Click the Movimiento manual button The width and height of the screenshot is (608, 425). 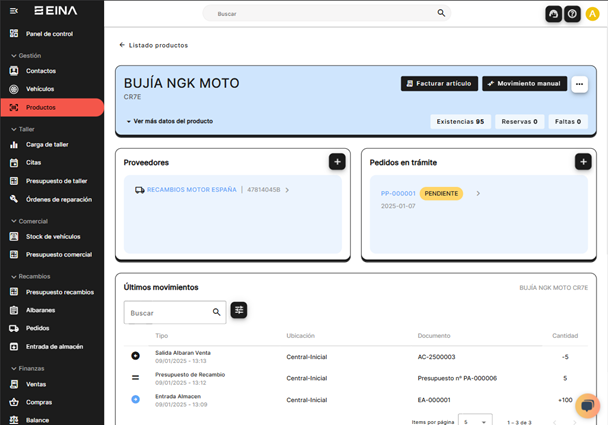click(x=524, y=84)
